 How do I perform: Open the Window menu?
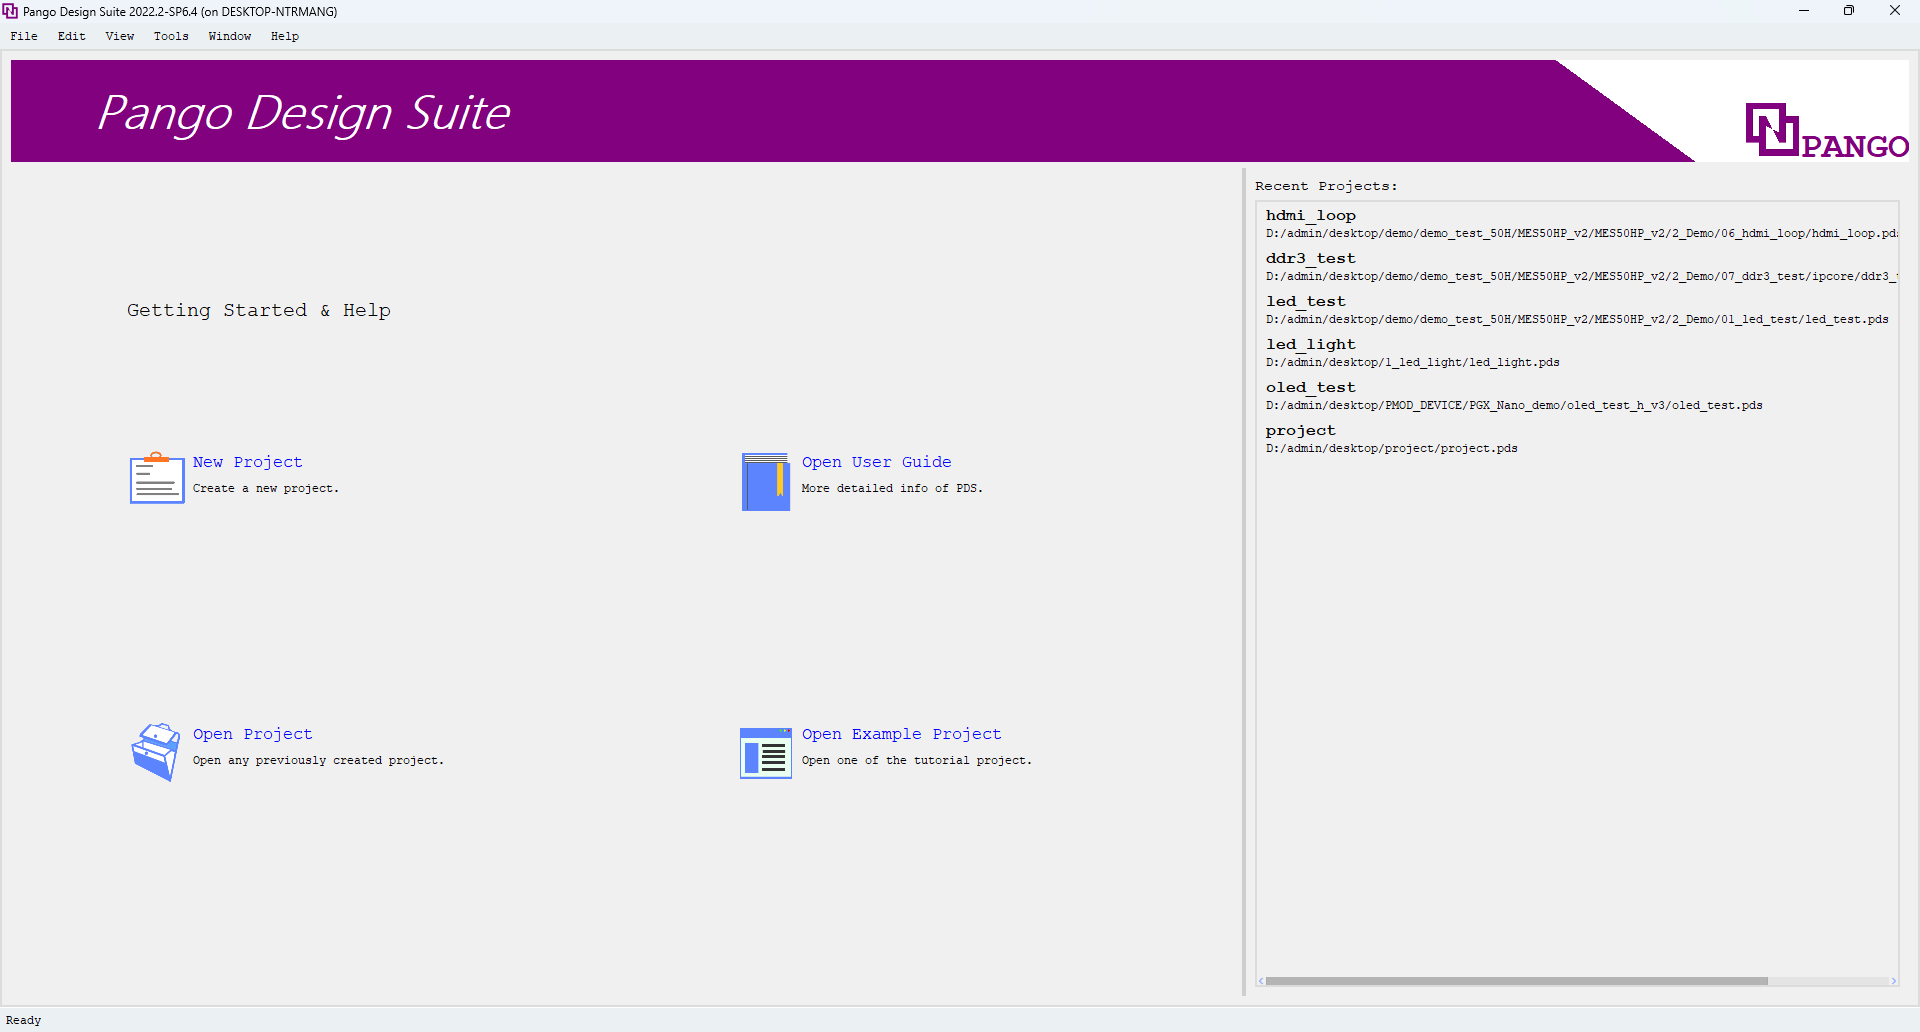pos(229,36)
